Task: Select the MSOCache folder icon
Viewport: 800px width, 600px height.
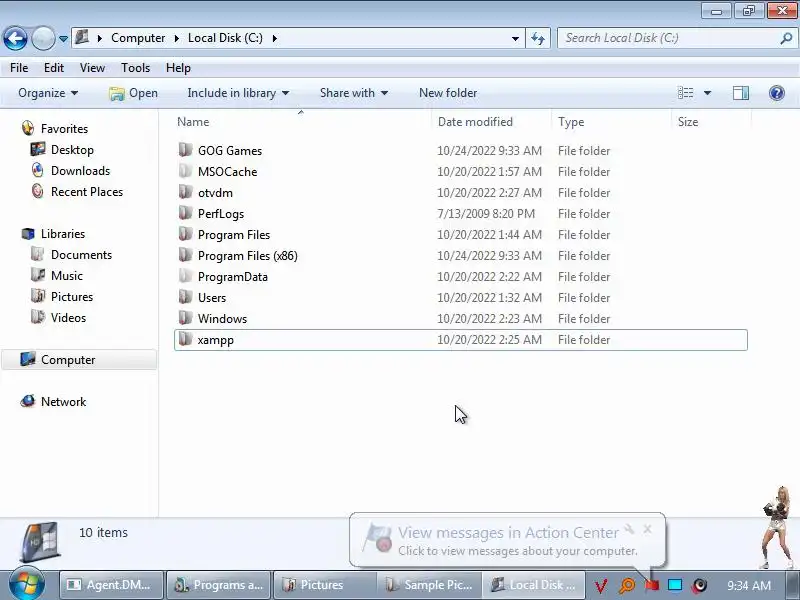Action: [186, 171]
